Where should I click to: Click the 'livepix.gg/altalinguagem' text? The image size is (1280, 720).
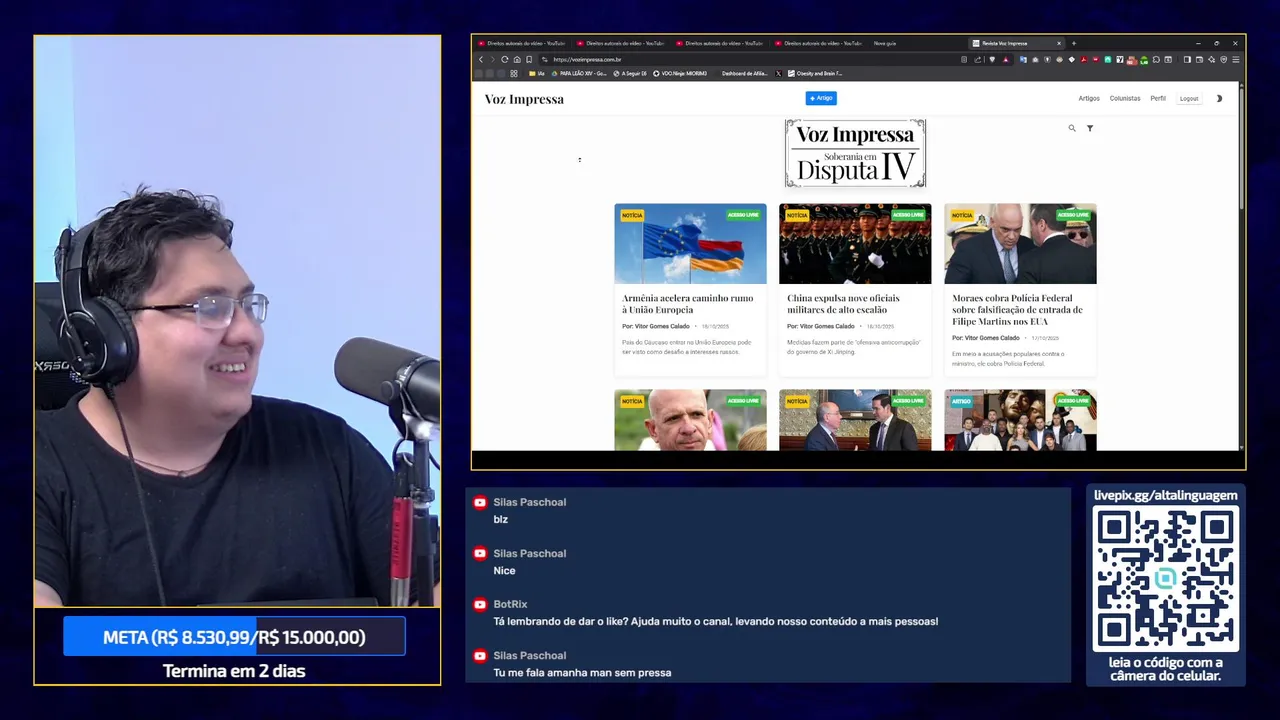pos(1166,495)
